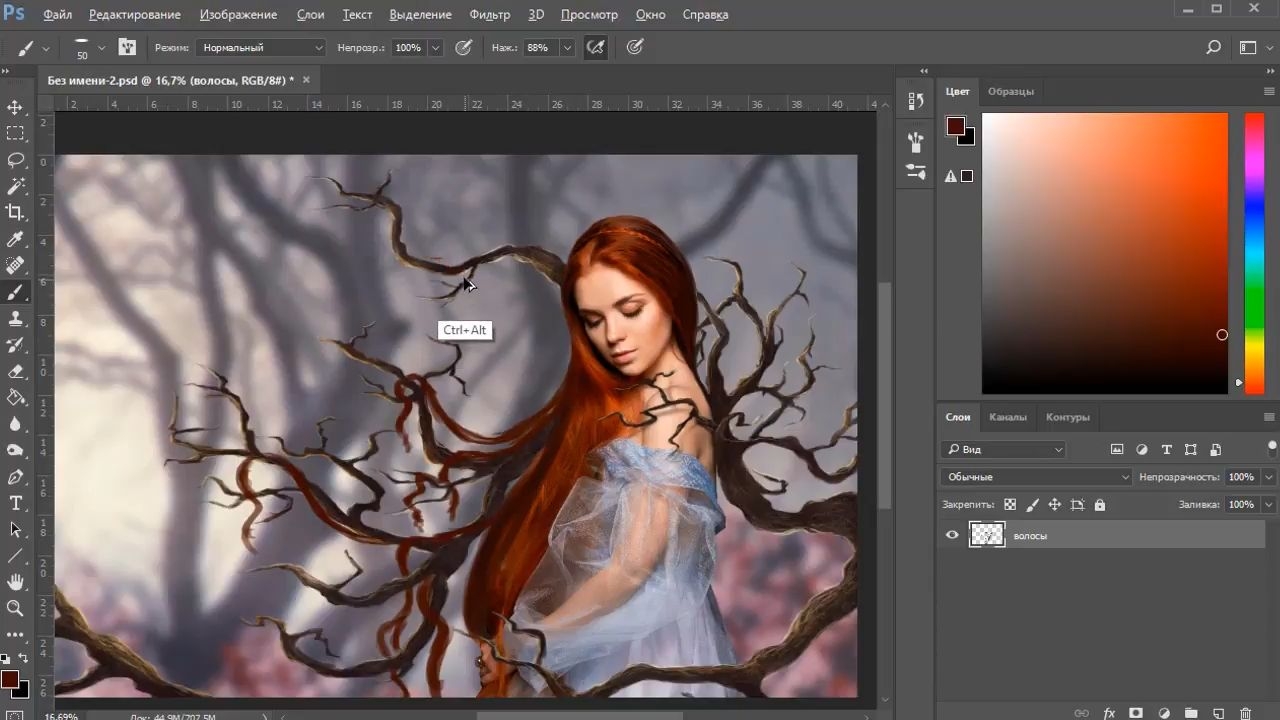The image size is (1280, 720).
Task: Add a layer mask
Action: click(1136, 713)
